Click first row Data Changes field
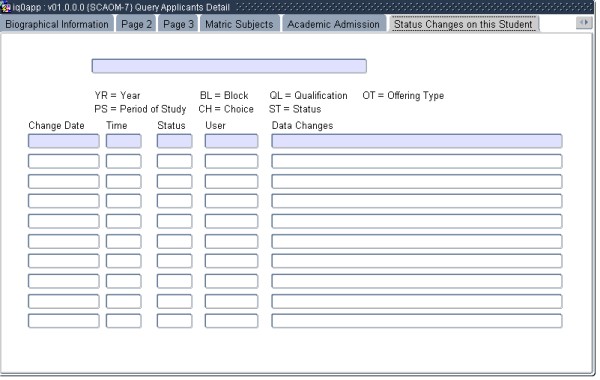Viewport: 600px width, 380px height. (x=417, y=141)
